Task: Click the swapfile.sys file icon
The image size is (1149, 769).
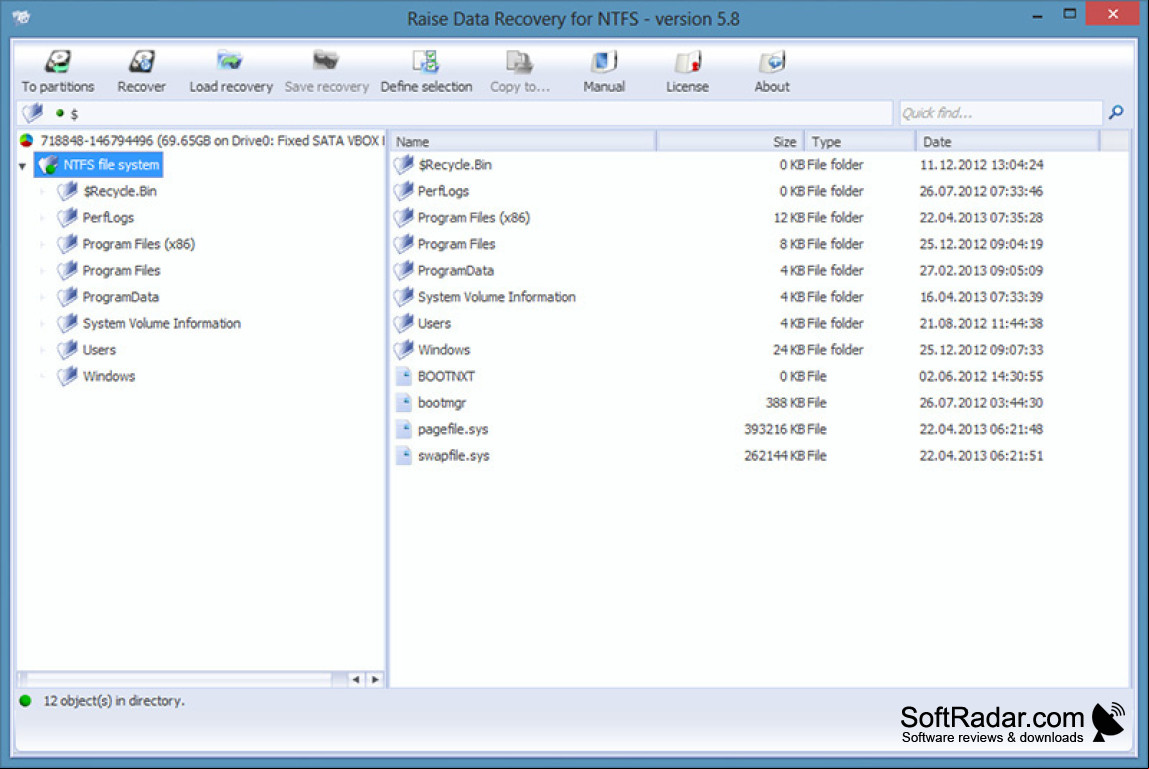Action: [x=404, y=455]
